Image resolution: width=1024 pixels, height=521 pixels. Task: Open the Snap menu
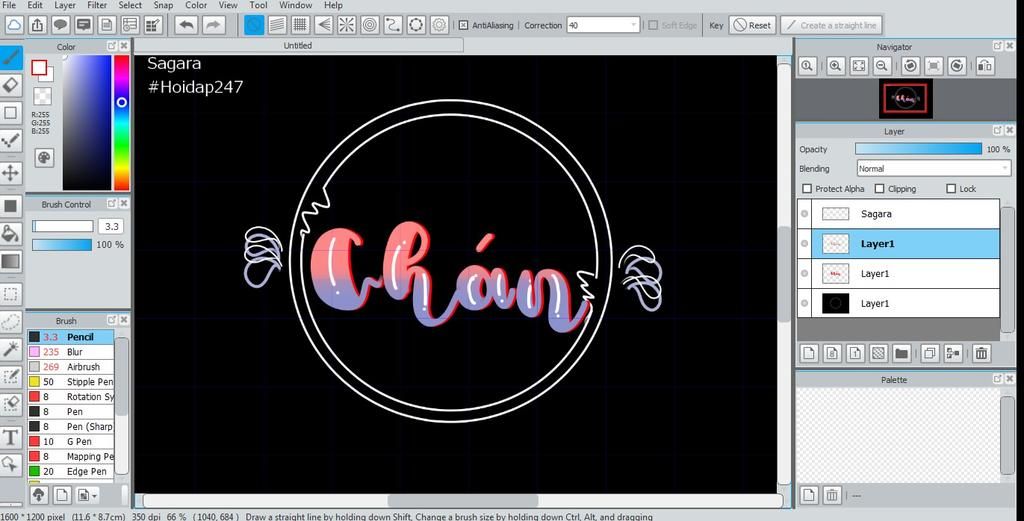[x=163, y=5]
